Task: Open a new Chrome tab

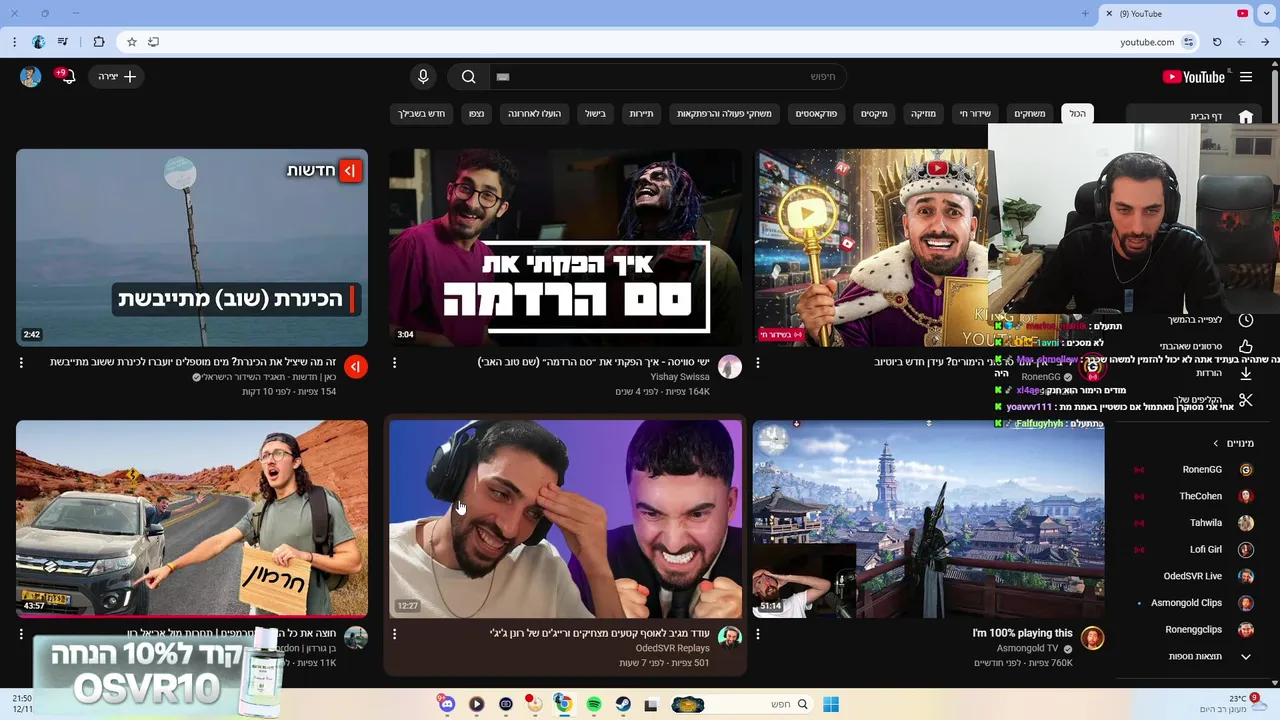Action: pos(1085,14)
